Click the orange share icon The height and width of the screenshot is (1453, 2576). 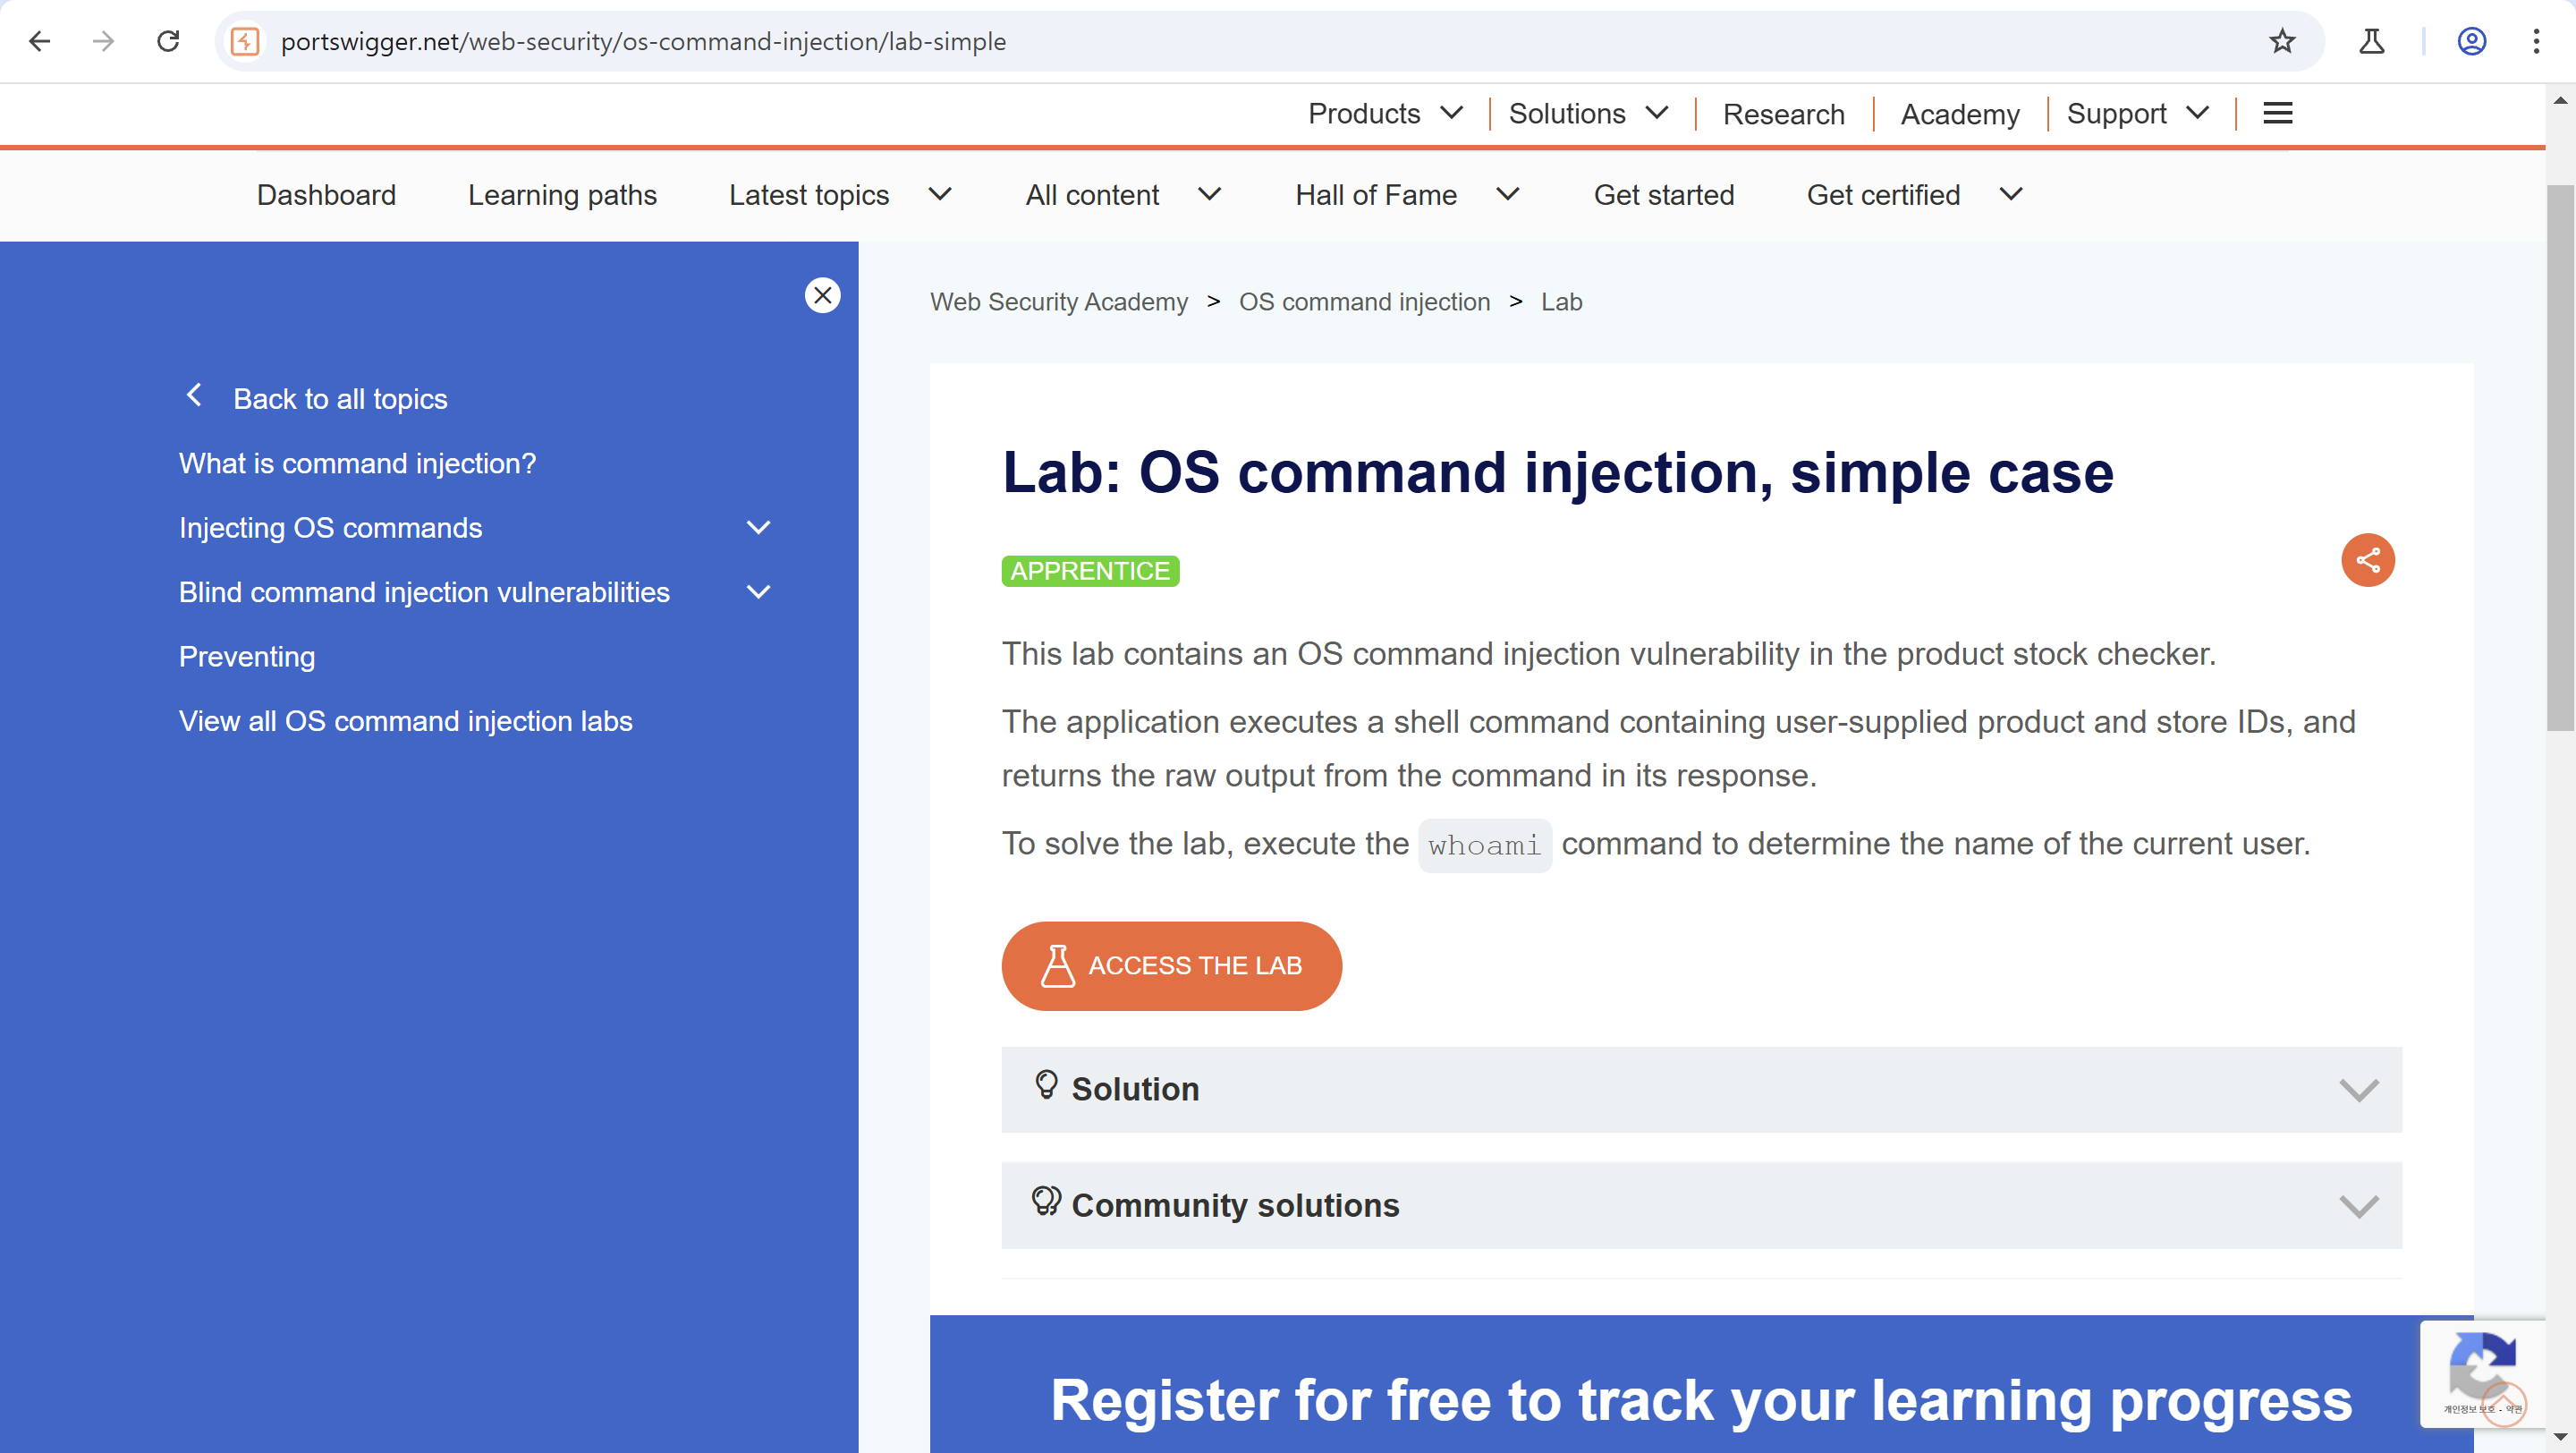point(2367,560)
